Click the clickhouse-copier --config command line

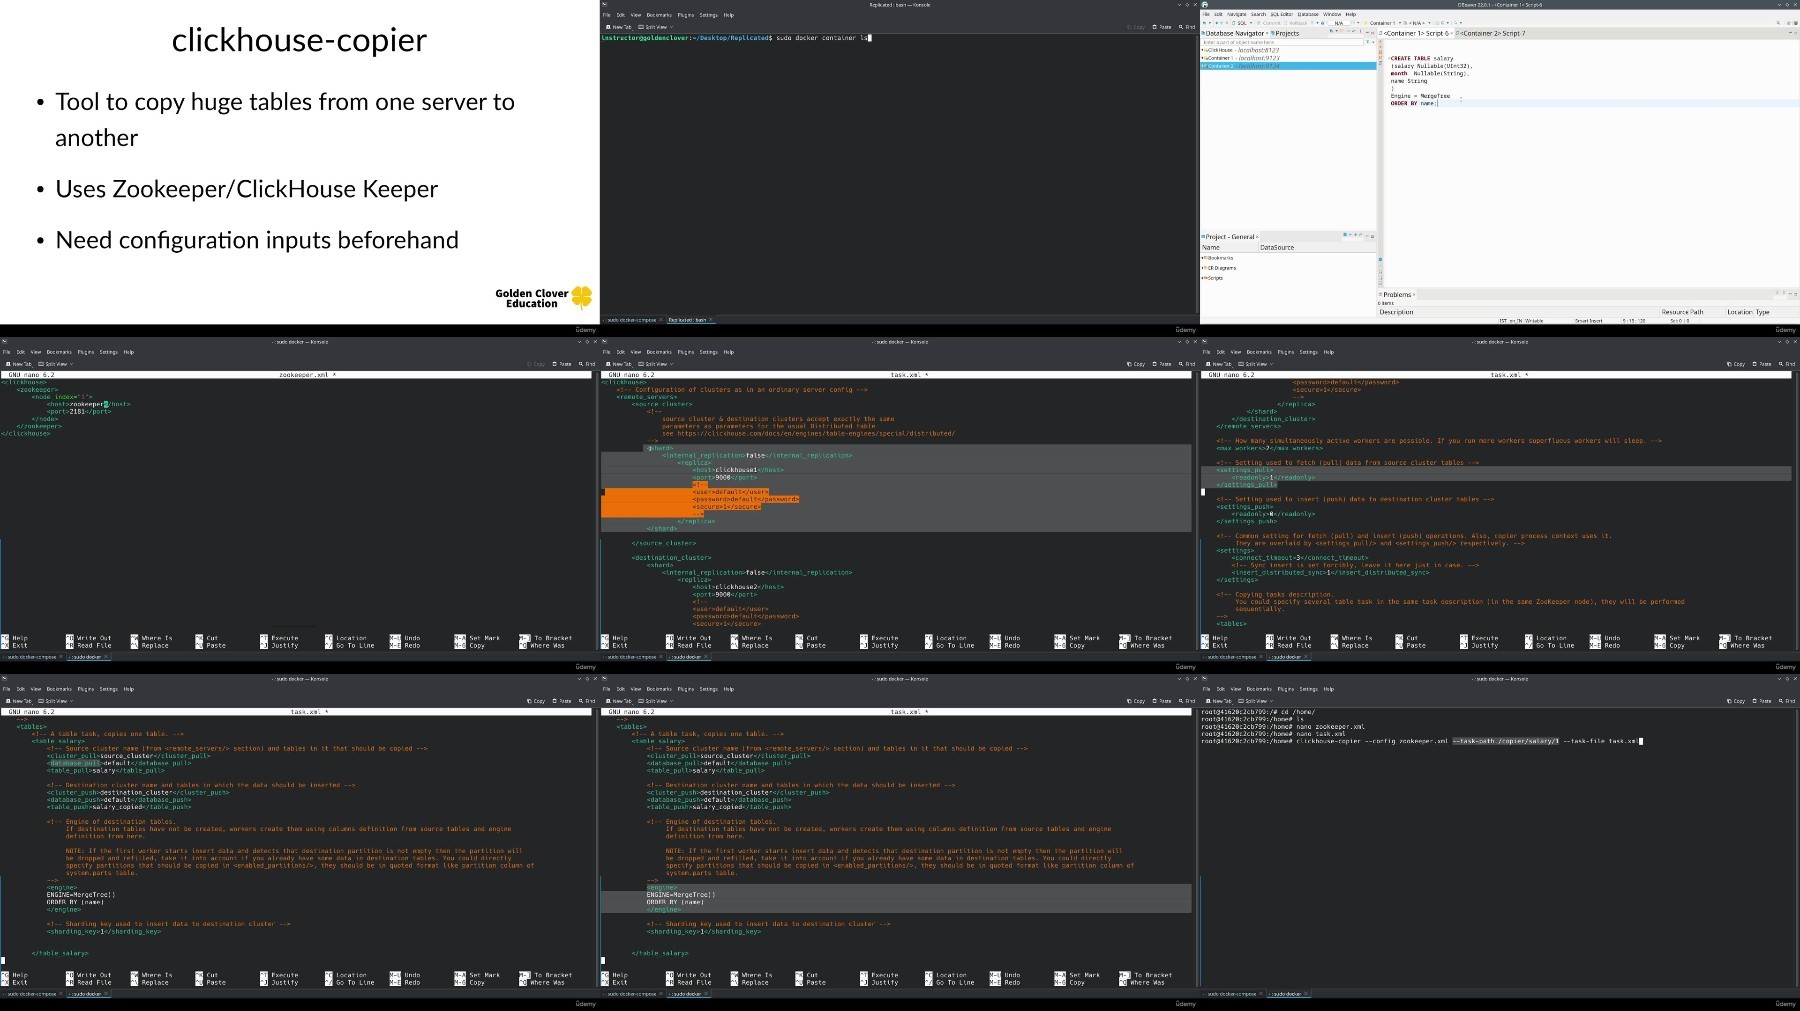tap(1468, 741)
